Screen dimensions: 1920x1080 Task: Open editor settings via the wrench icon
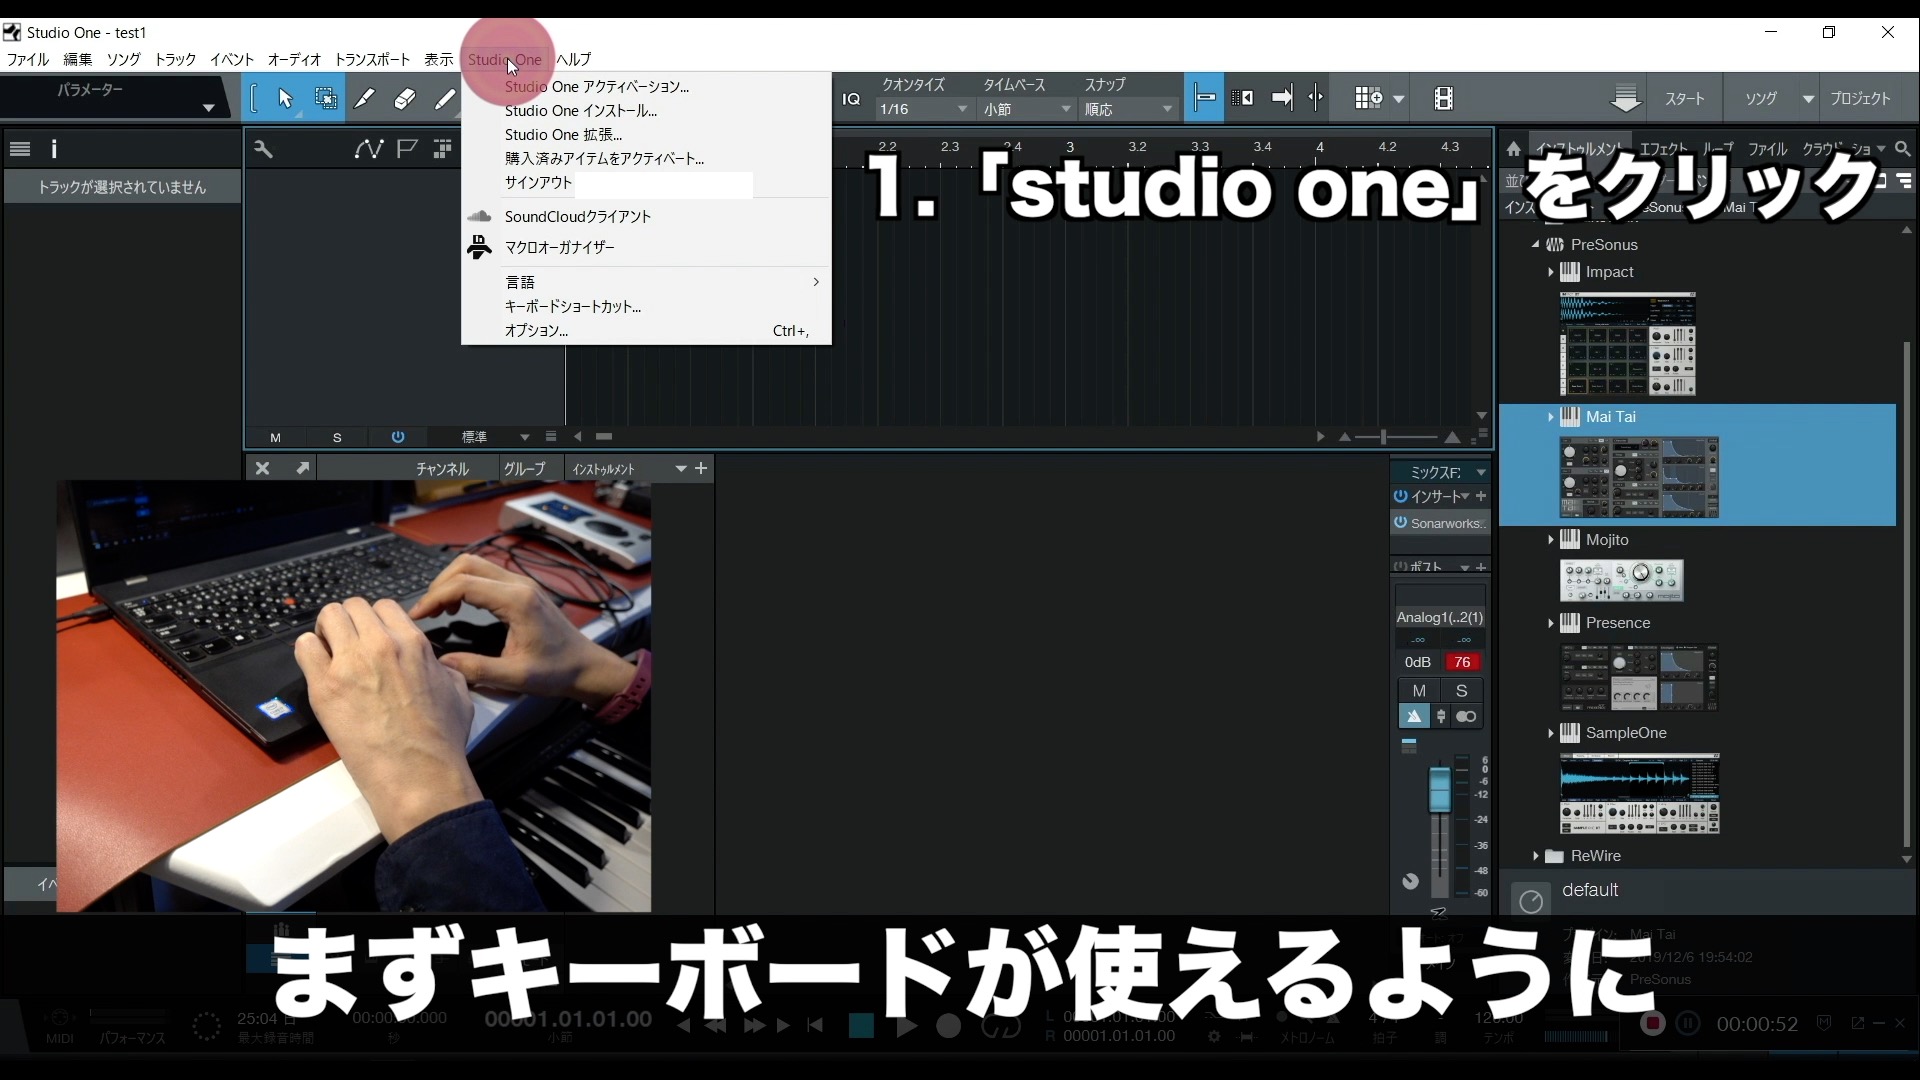point(263,150)
